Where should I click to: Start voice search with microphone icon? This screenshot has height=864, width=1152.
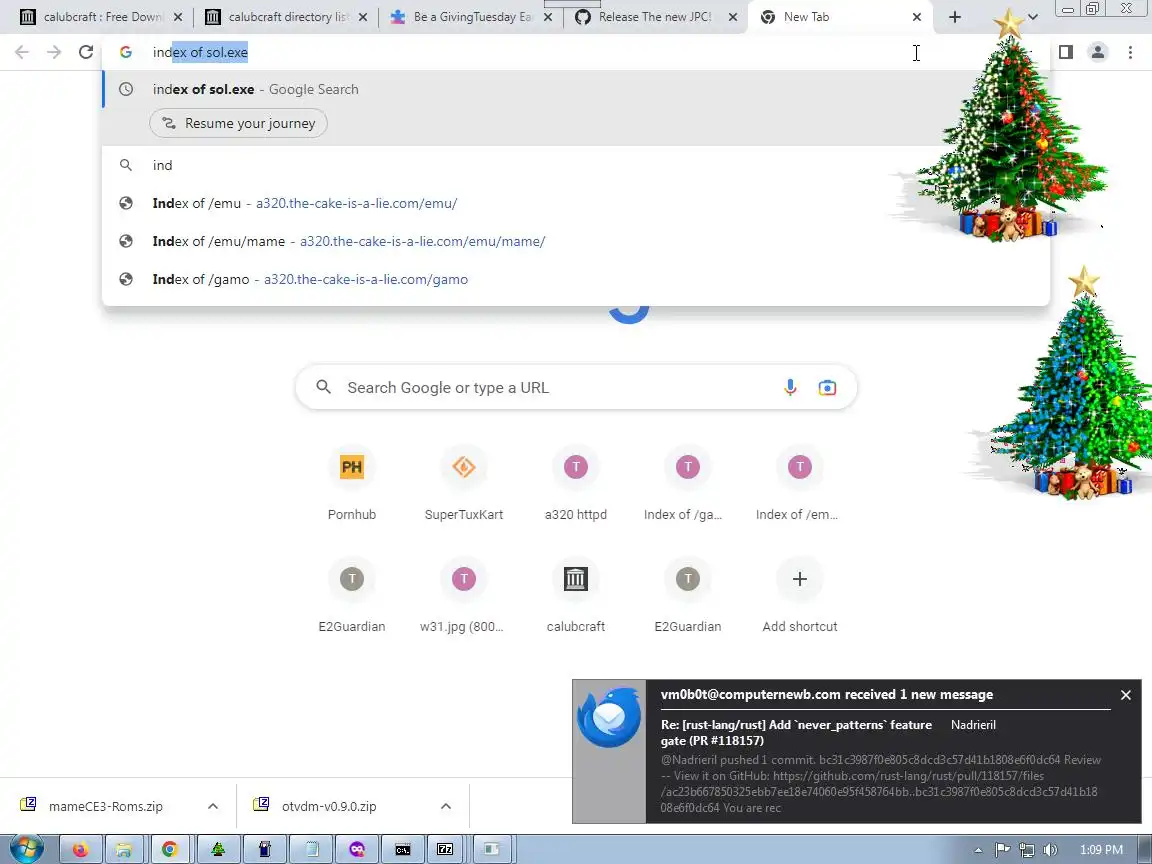pos(790,387)
